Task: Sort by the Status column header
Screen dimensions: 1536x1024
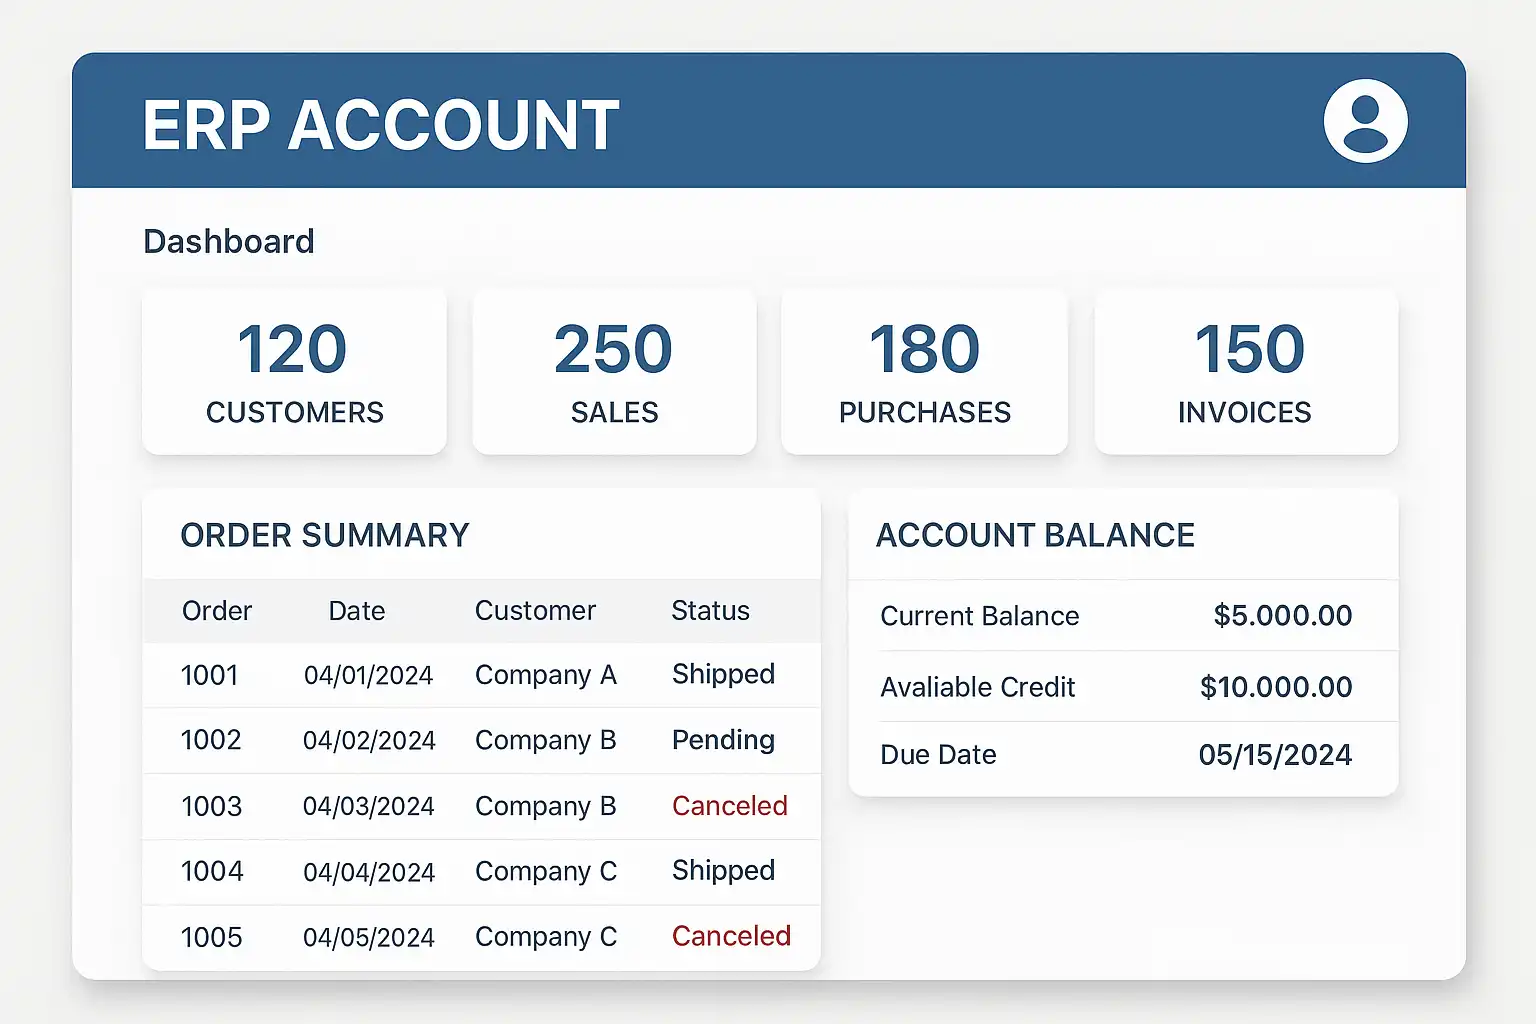Action: pyautogui.click(x=710, y=611)
